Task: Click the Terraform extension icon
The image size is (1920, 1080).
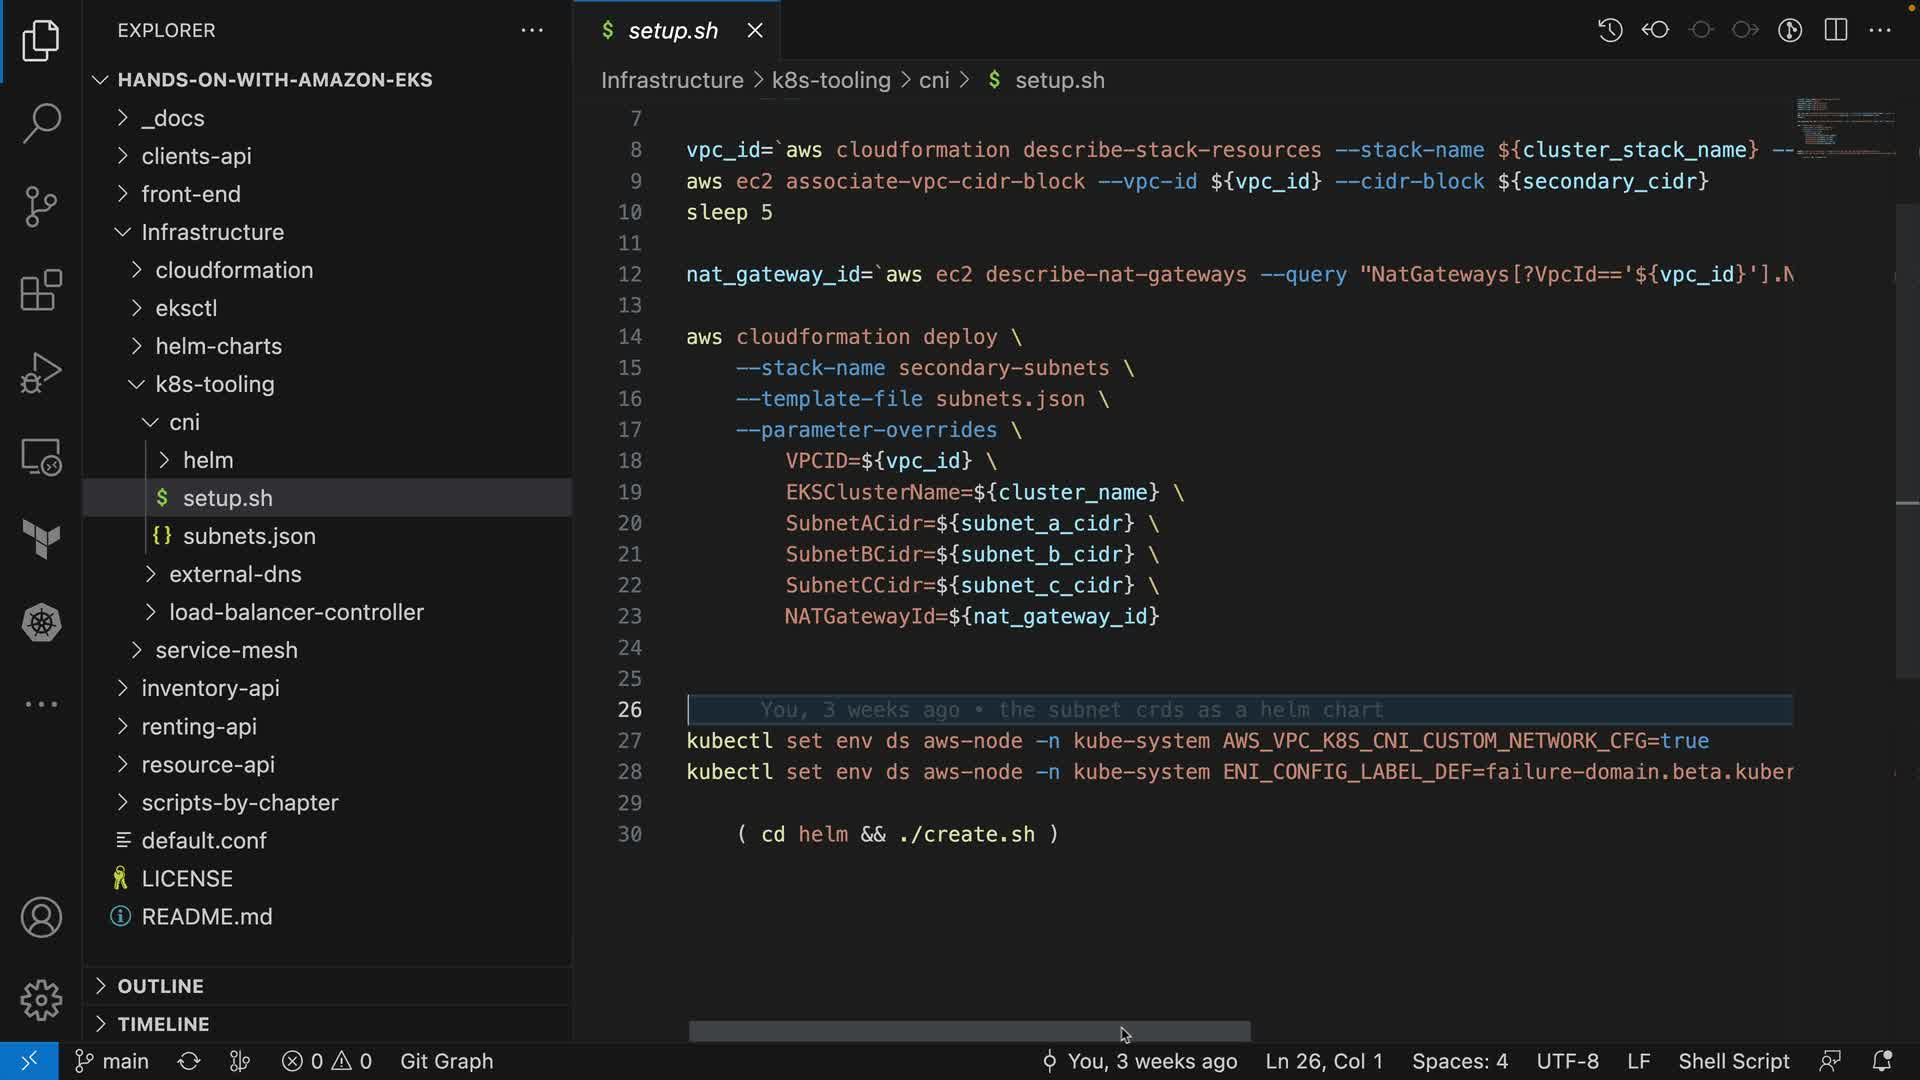Action: point(41,540)
